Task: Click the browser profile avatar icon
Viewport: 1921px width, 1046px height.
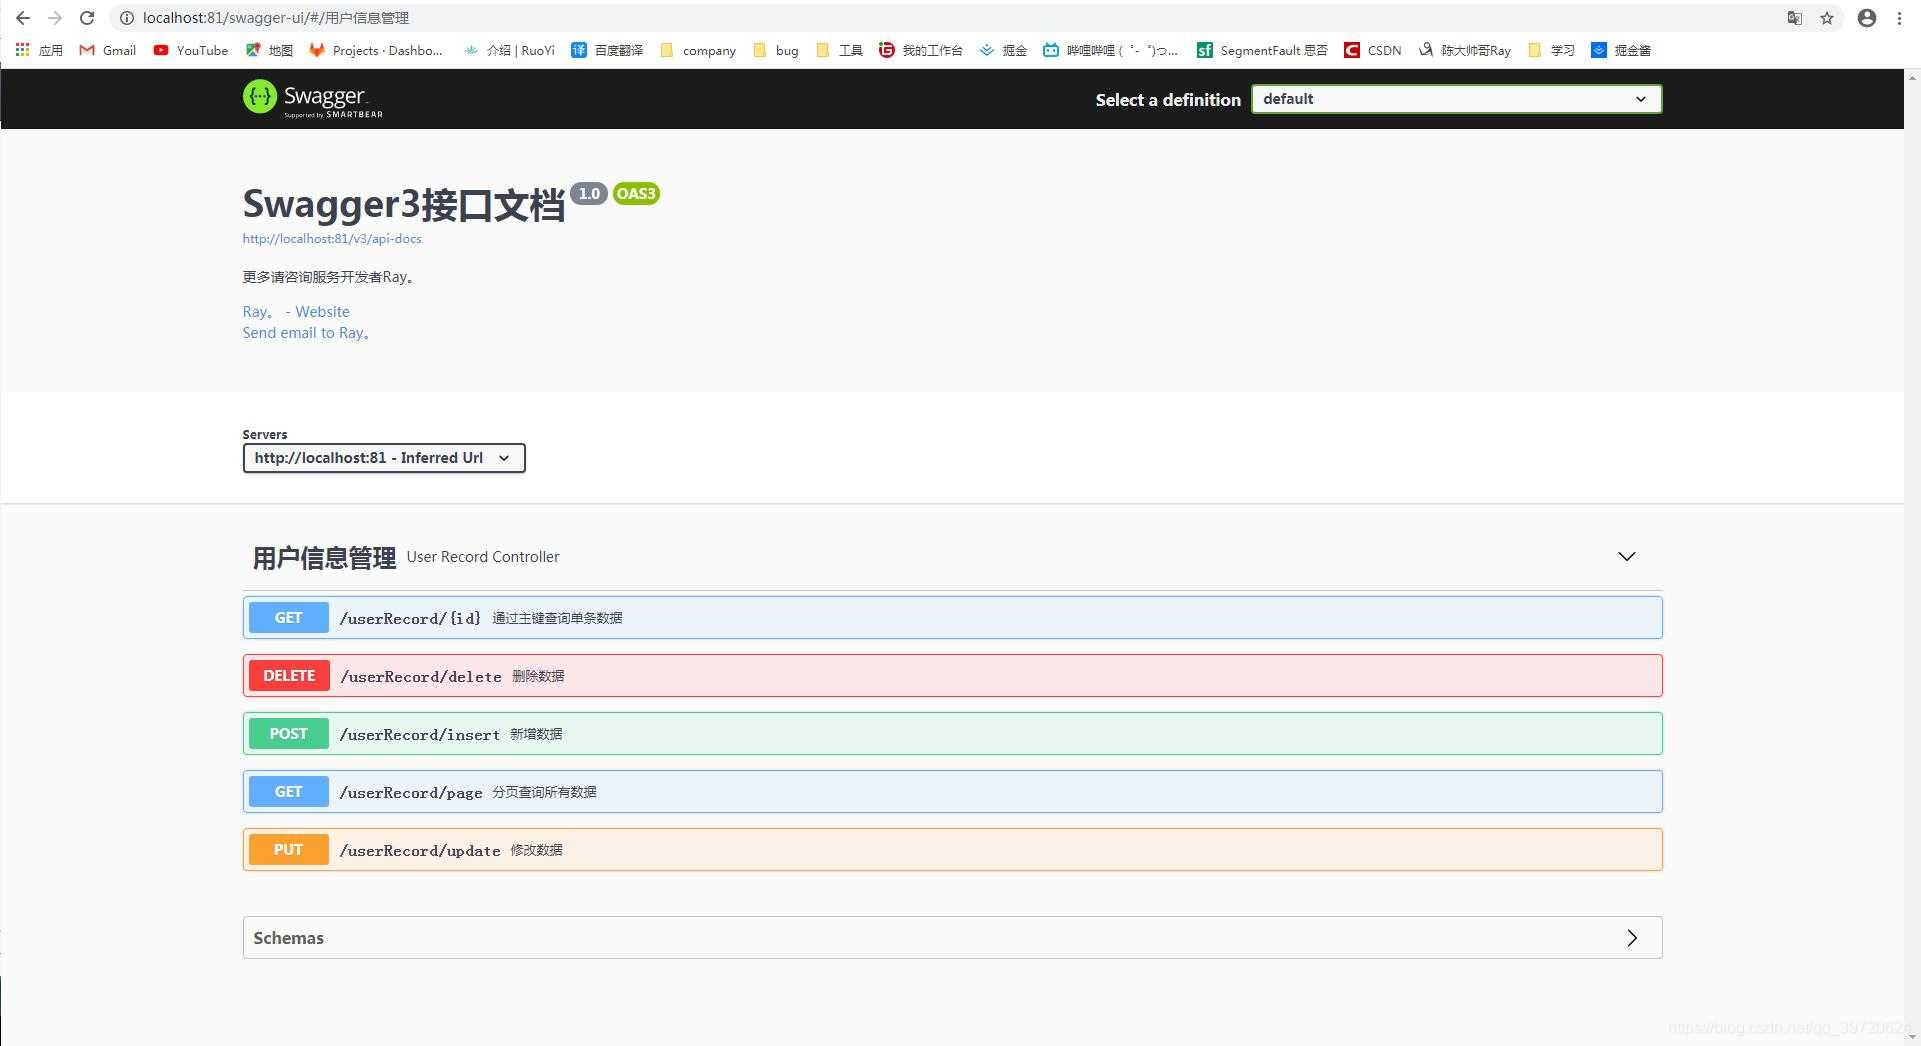Action: (1867, 18)
